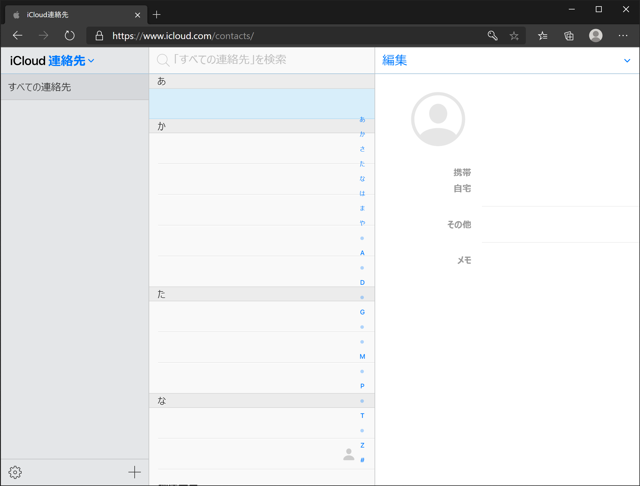Click the あ section header

click(262, 81)
